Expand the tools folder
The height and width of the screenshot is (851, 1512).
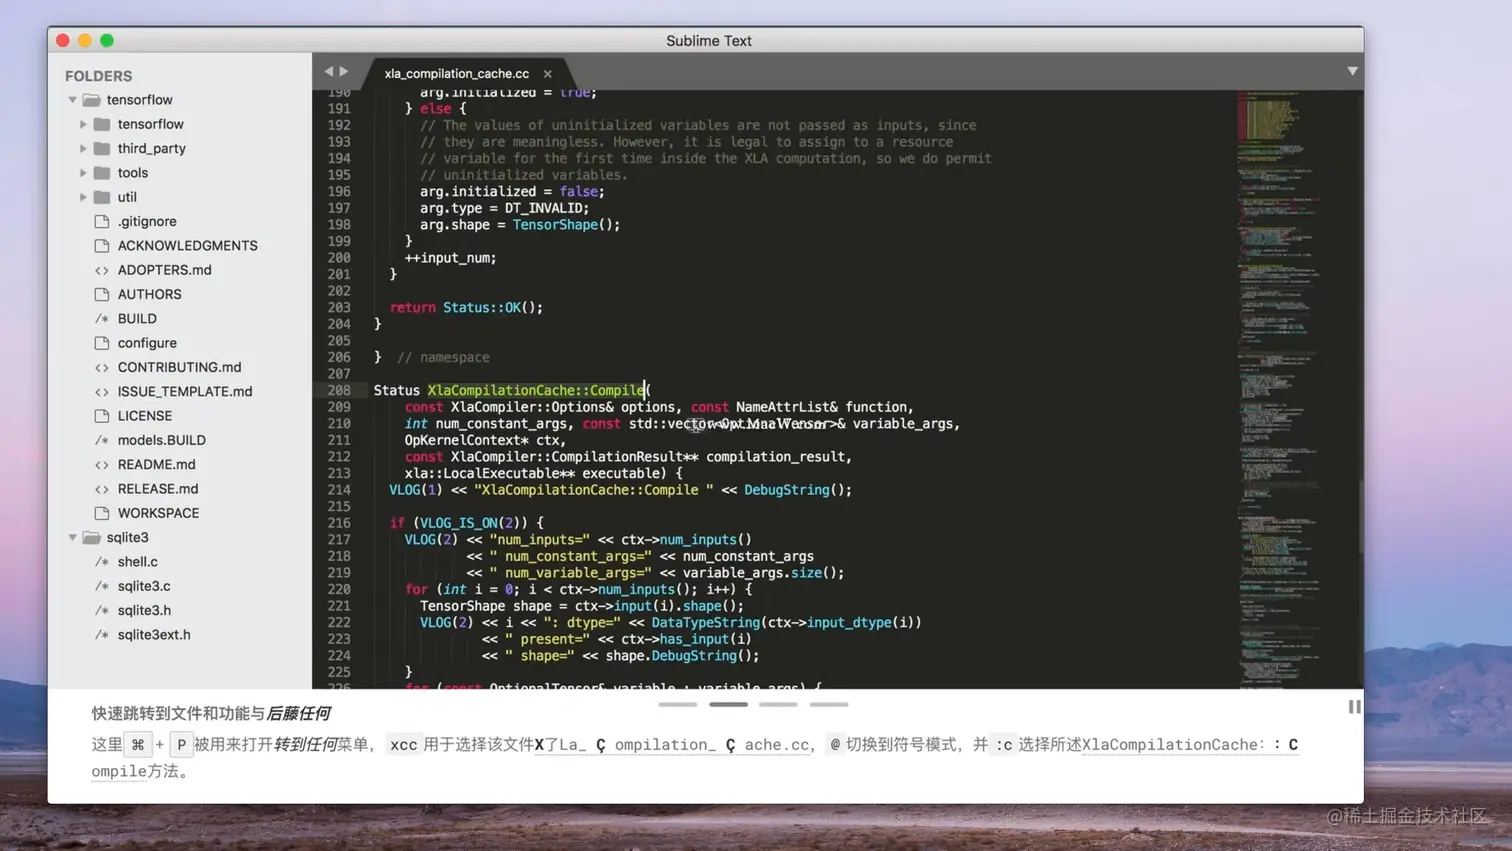(x=83, y=173)
